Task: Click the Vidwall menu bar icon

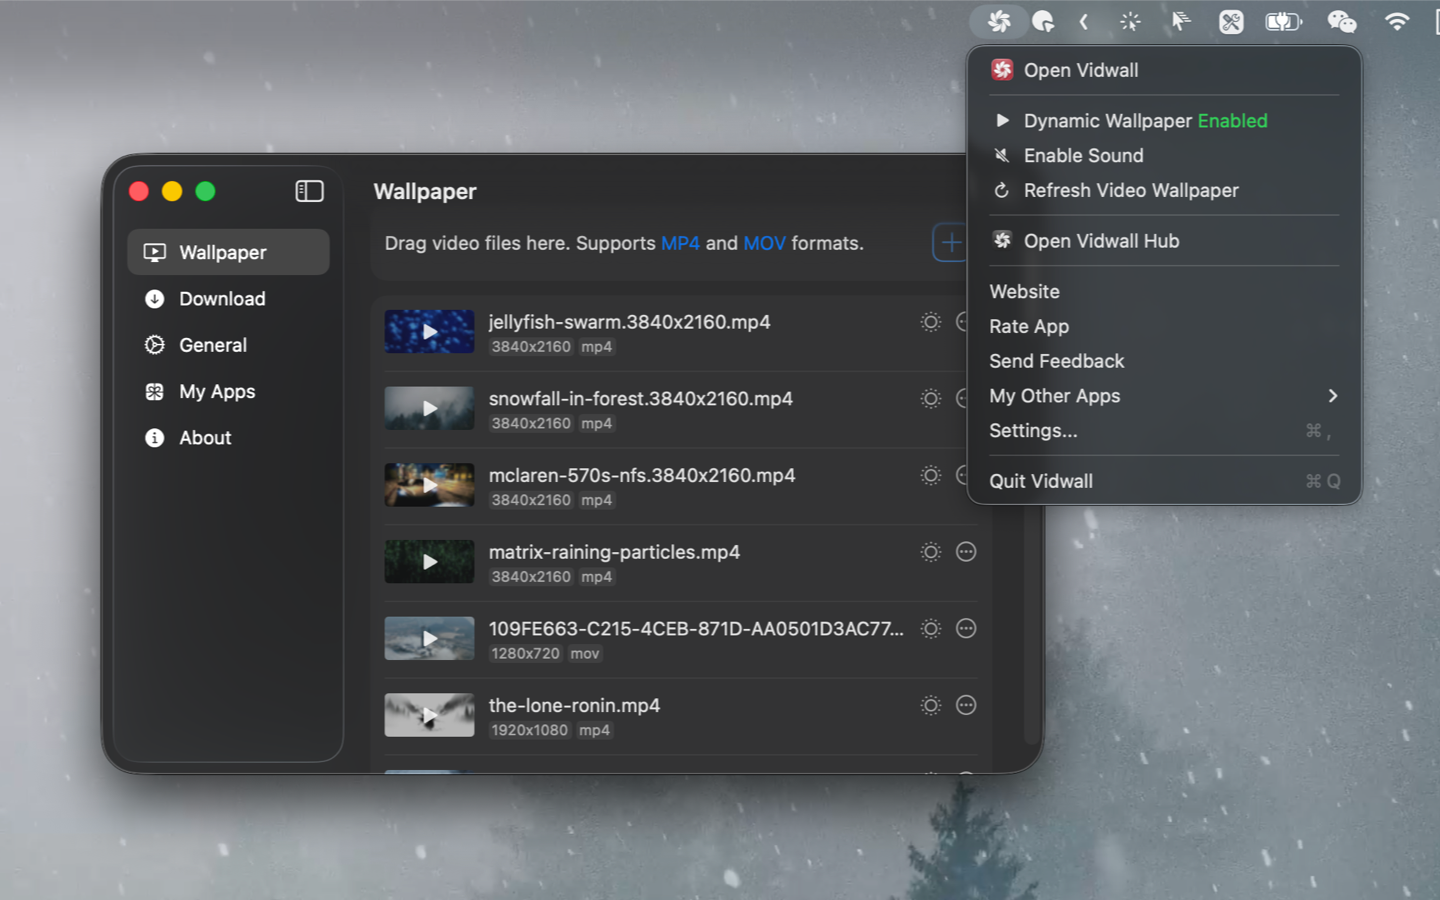Action: pos(998,21)
